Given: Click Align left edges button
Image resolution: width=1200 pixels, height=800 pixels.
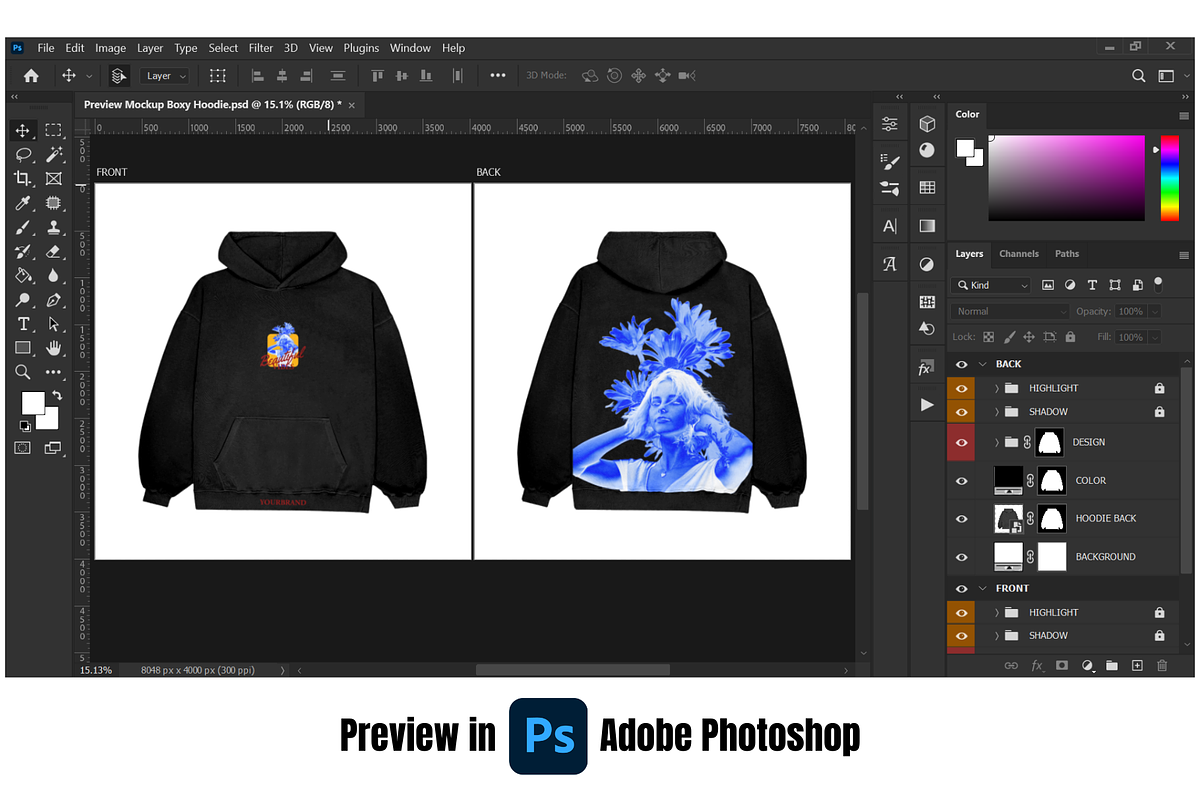Looking at the screenshot, I should pos(257,75).
